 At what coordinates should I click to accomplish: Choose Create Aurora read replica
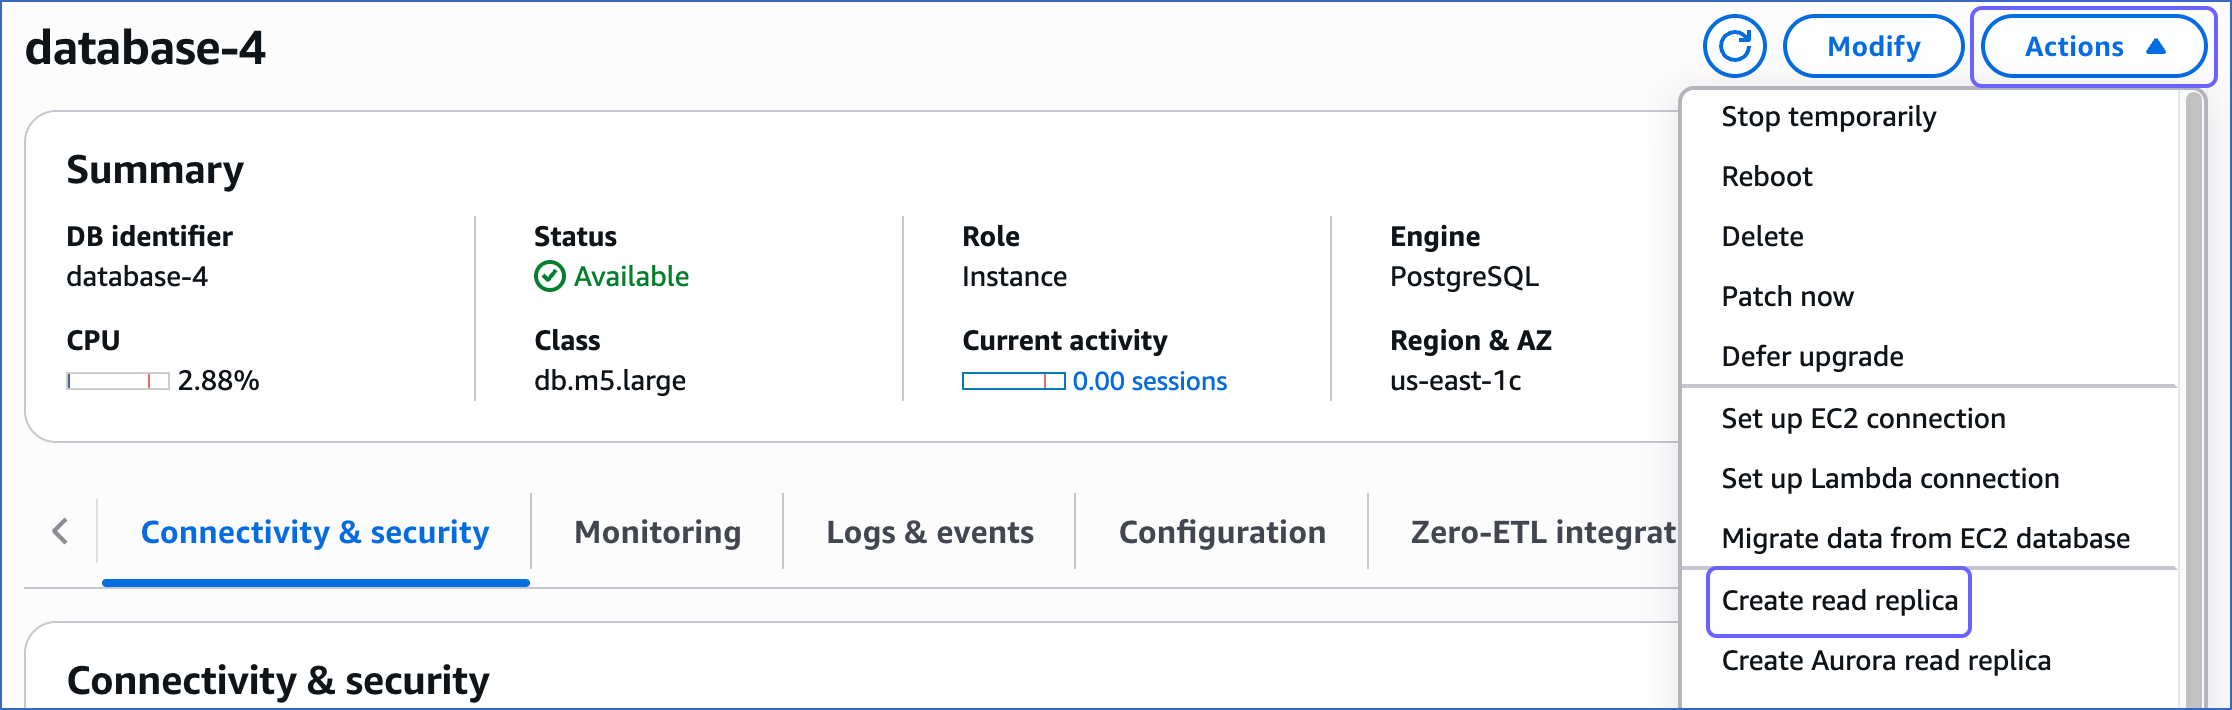pos(1886,660)
